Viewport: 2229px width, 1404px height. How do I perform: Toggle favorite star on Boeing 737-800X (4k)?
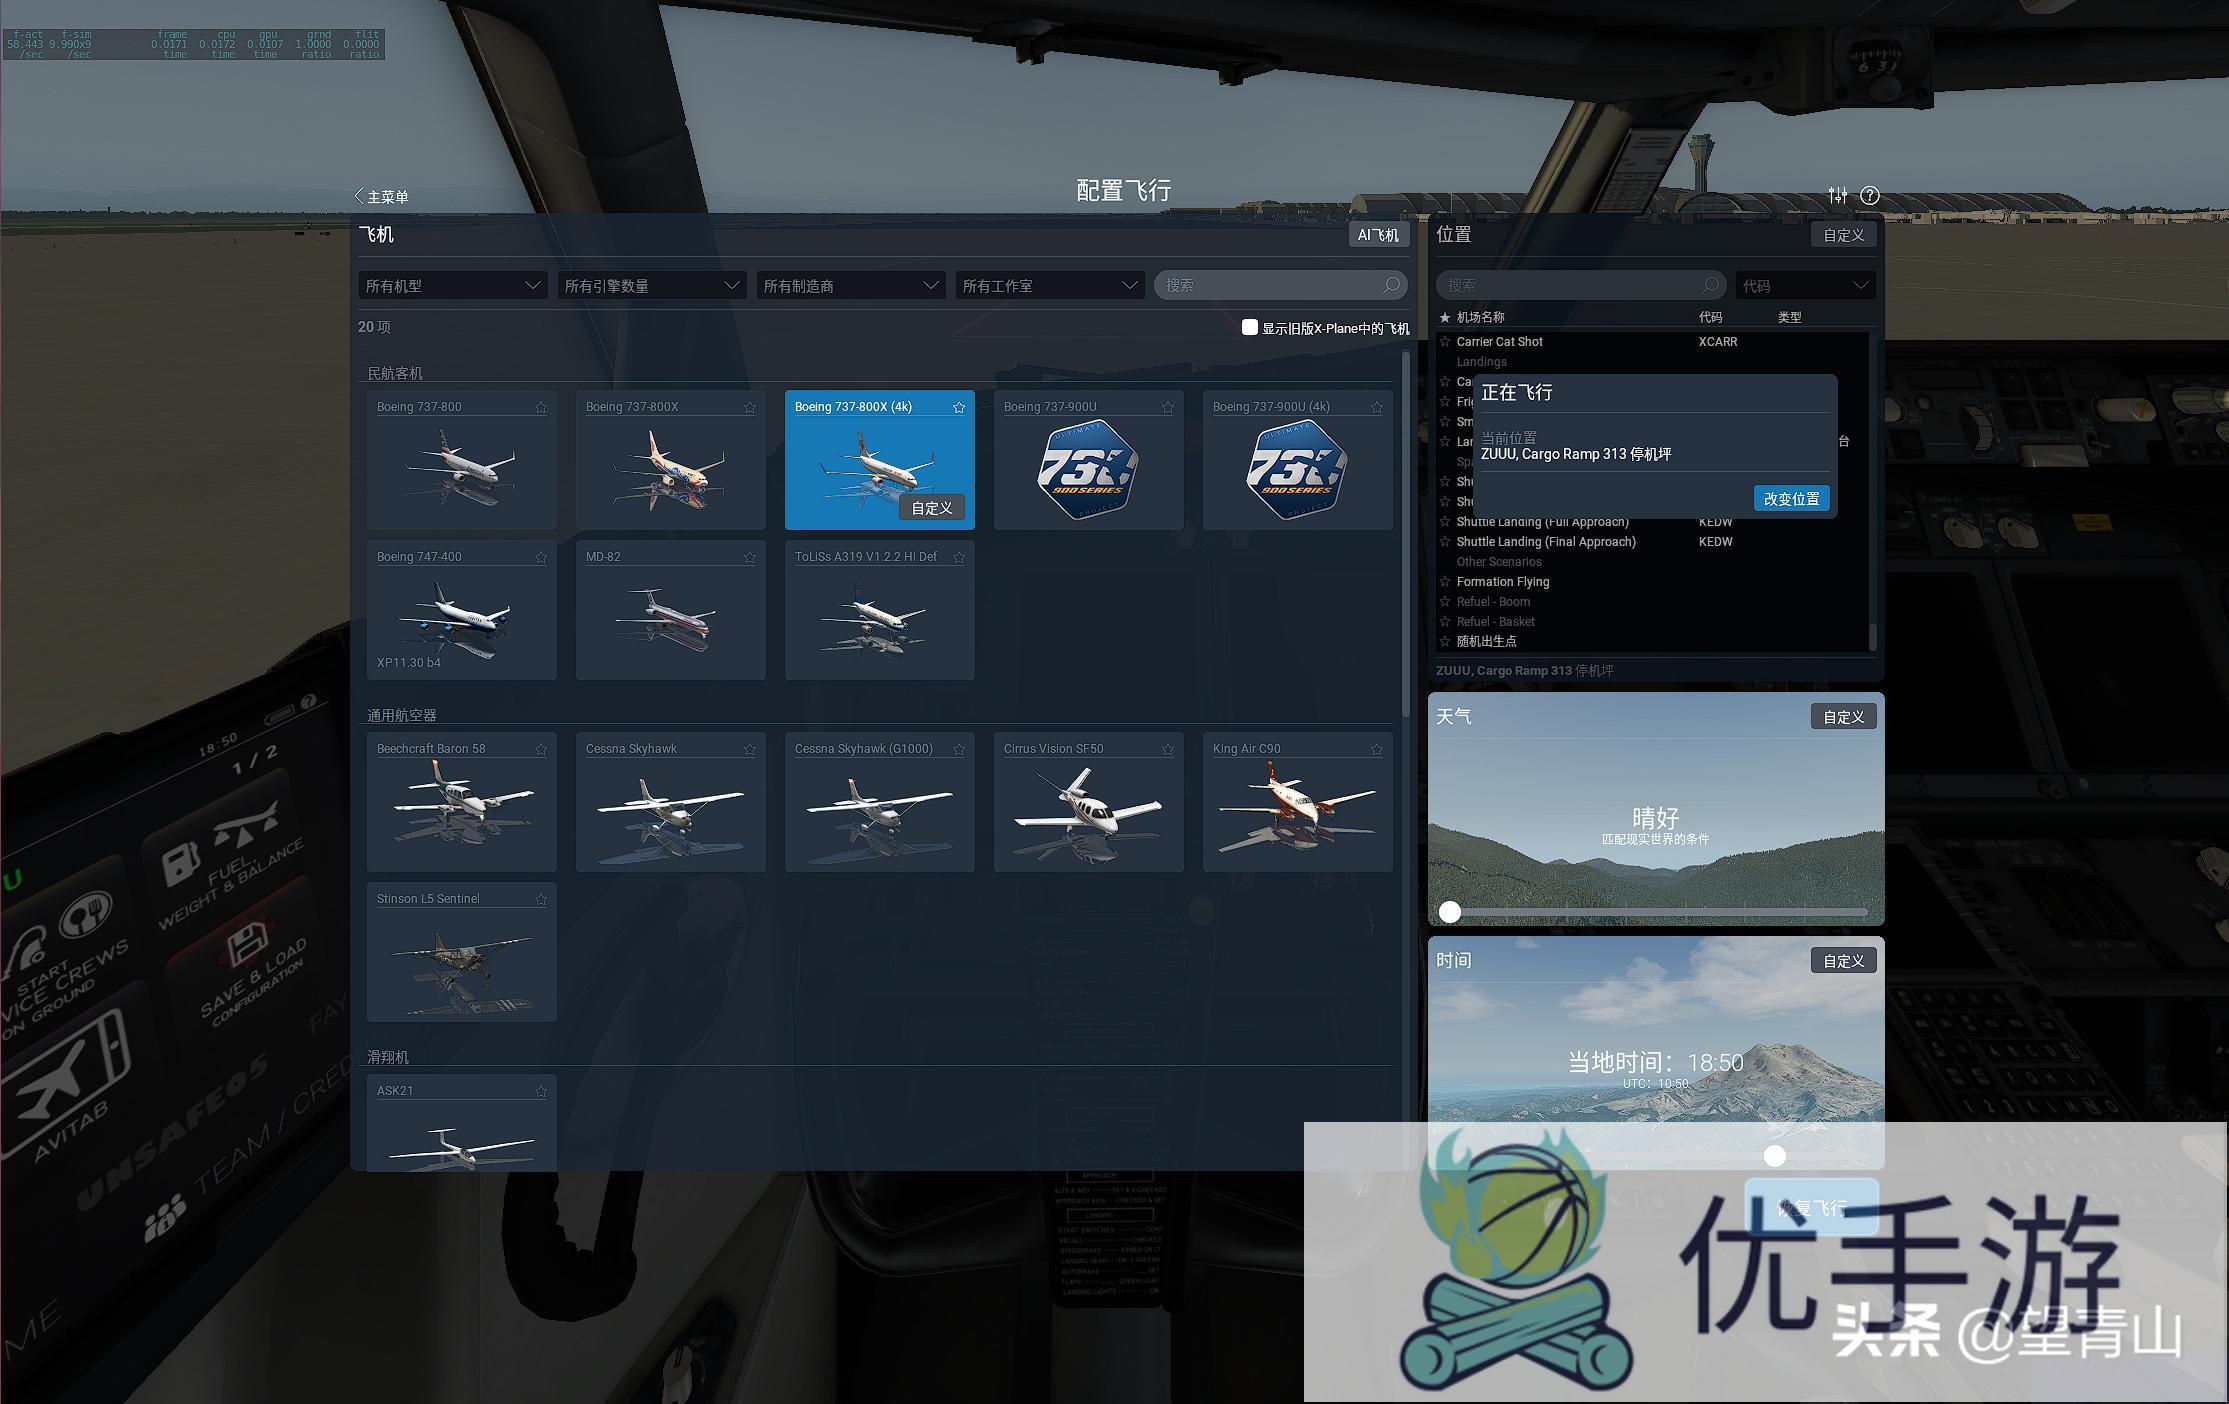[959, 407]
